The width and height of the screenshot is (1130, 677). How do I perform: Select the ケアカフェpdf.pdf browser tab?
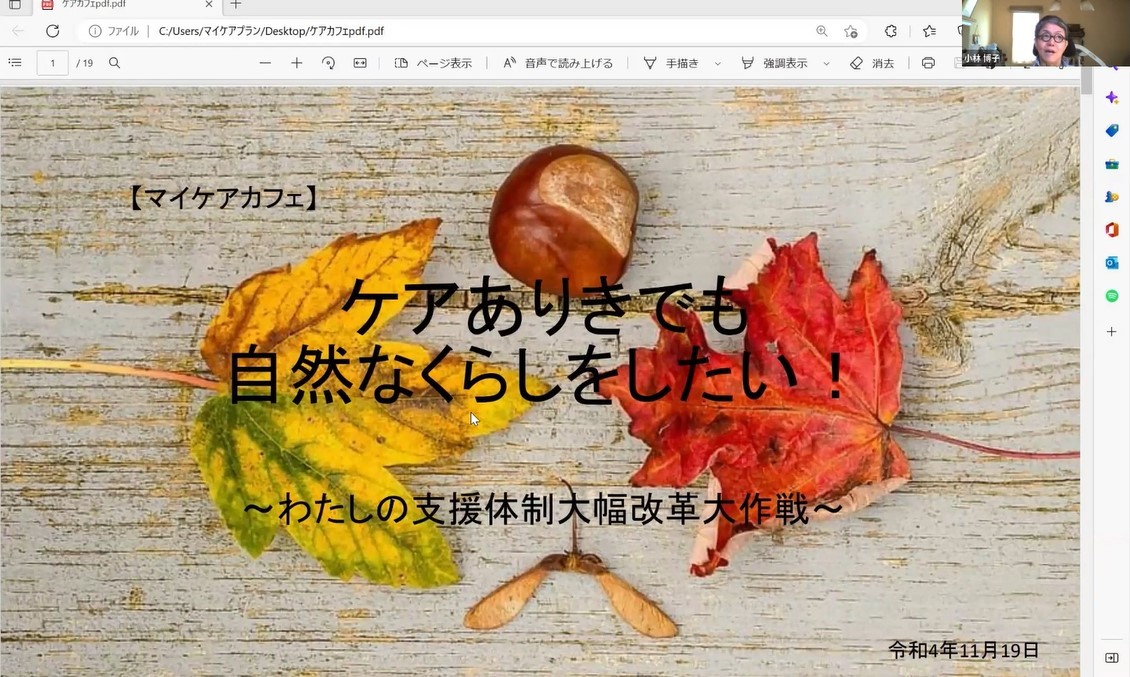click(120, 5)
